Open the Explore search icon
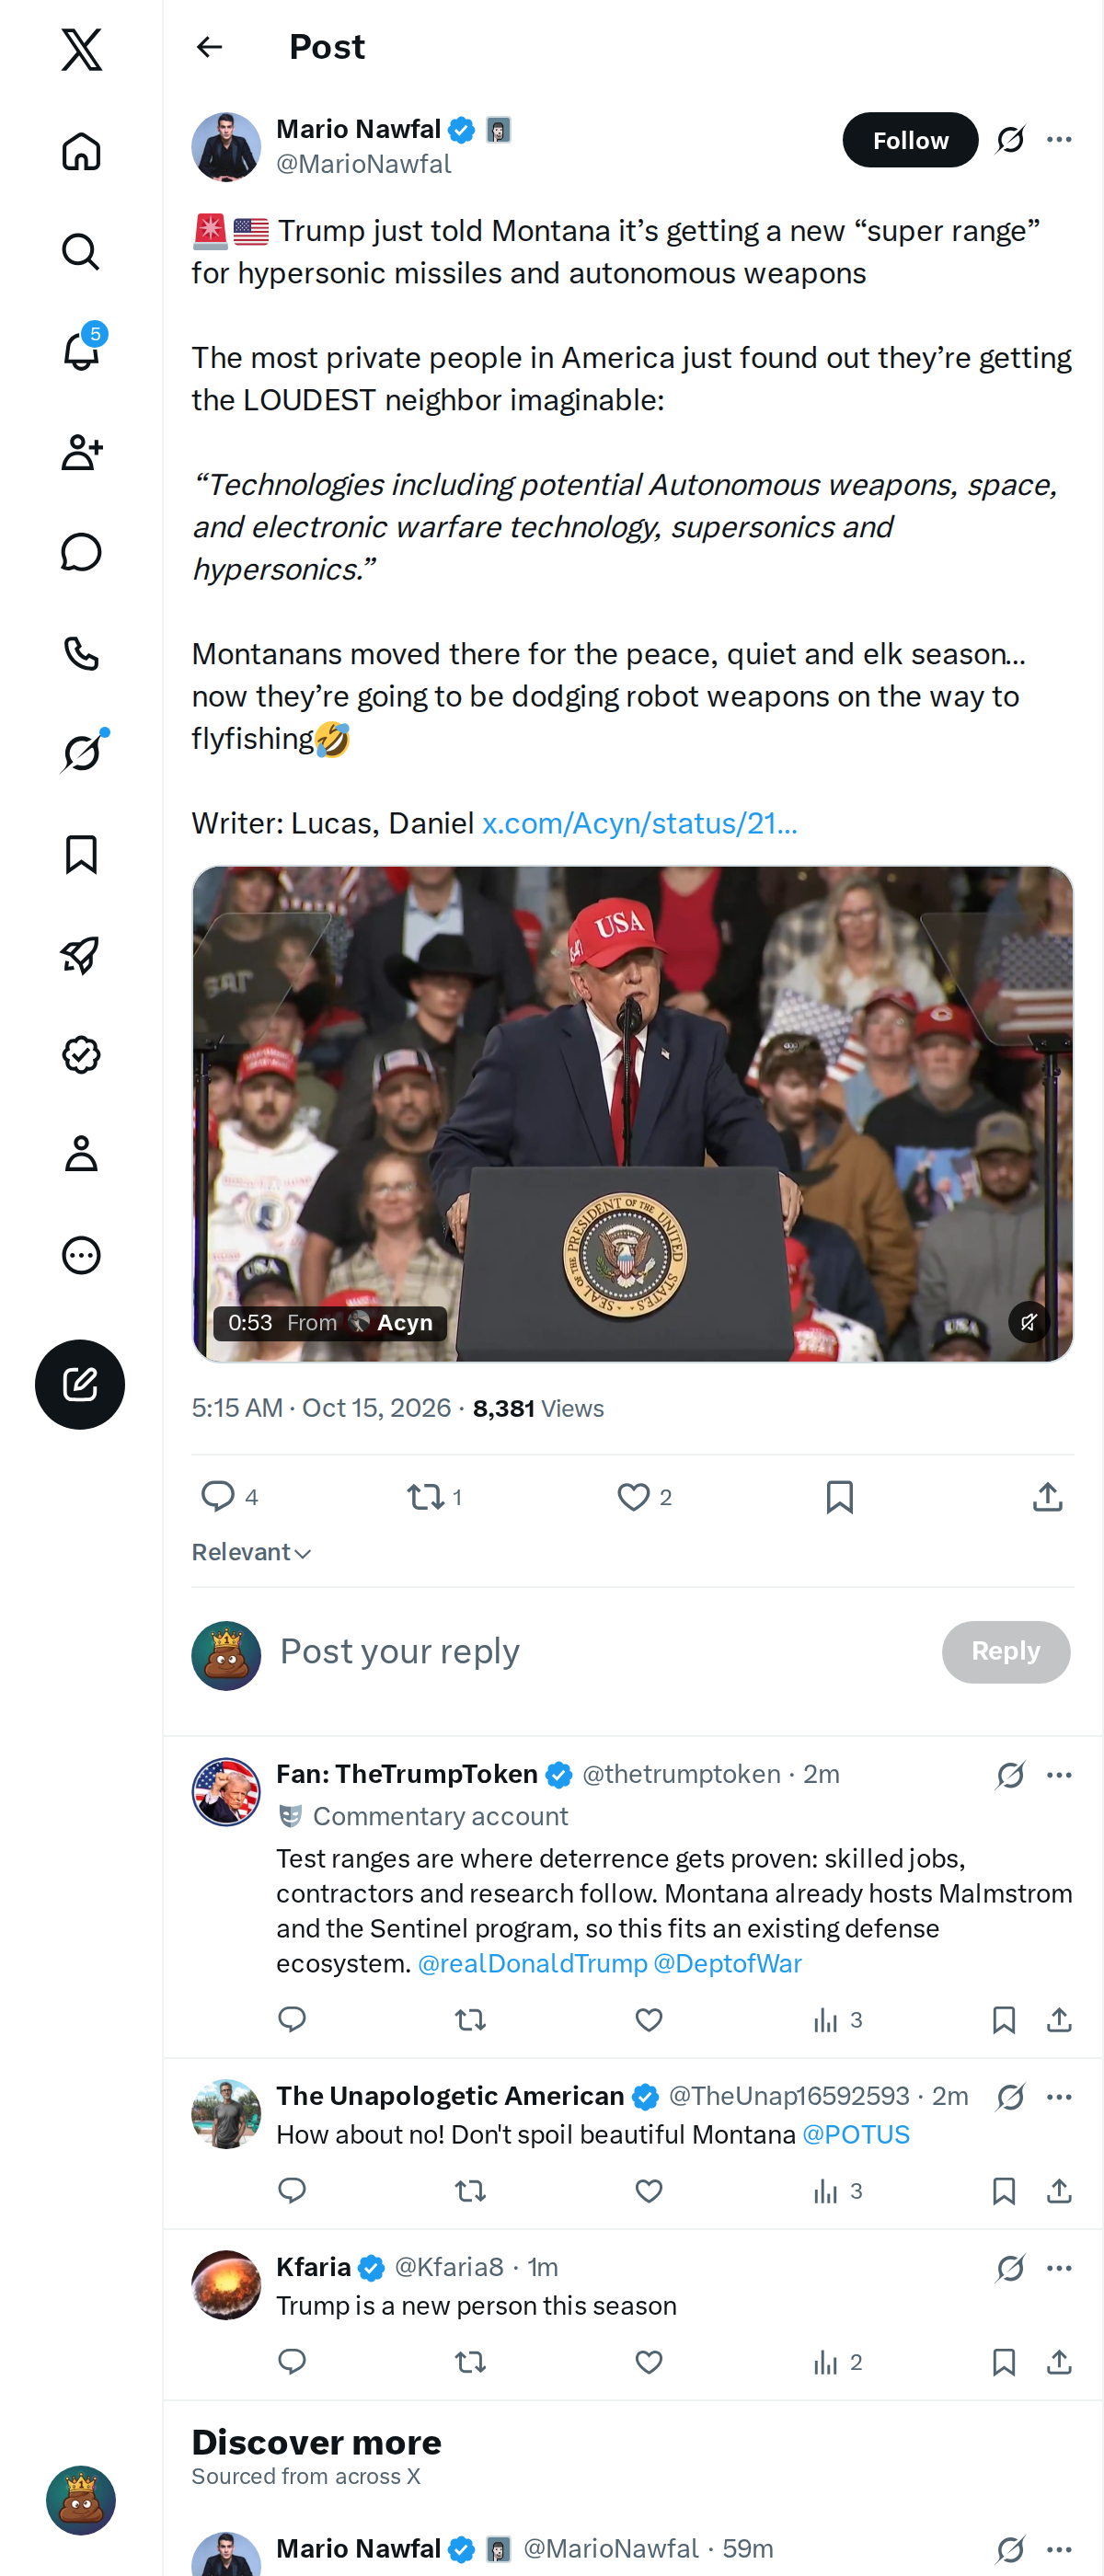Screen dimensions: 1104x2576 [81, 251]
